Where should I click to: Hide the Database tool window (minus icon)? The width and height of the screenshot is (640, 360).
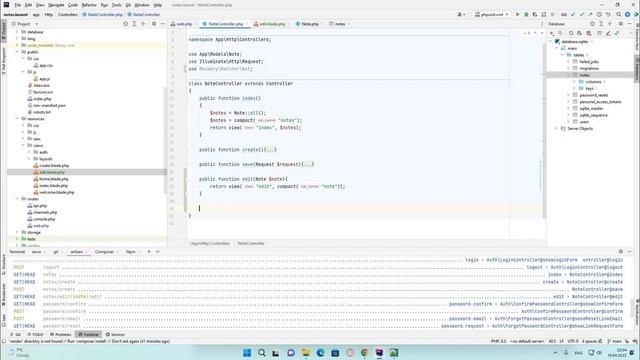[629, 24]
